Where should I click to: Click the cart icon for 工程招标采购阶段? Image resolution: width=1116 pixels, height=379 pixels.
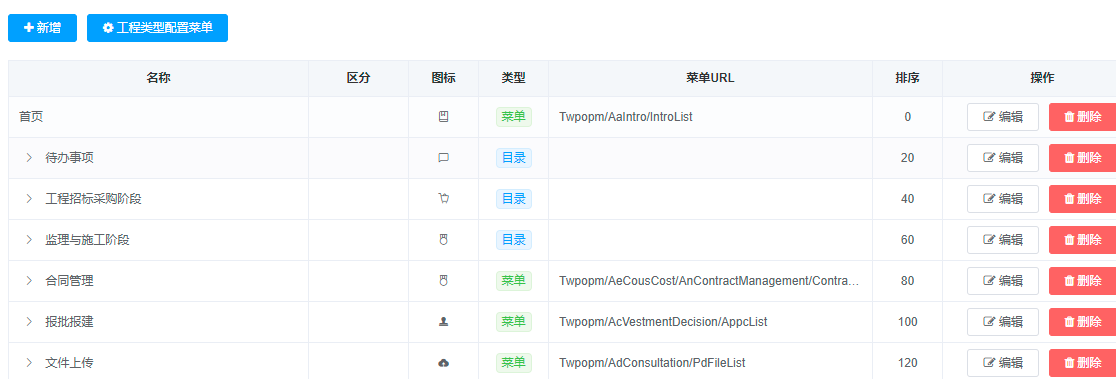click(443, 199)
